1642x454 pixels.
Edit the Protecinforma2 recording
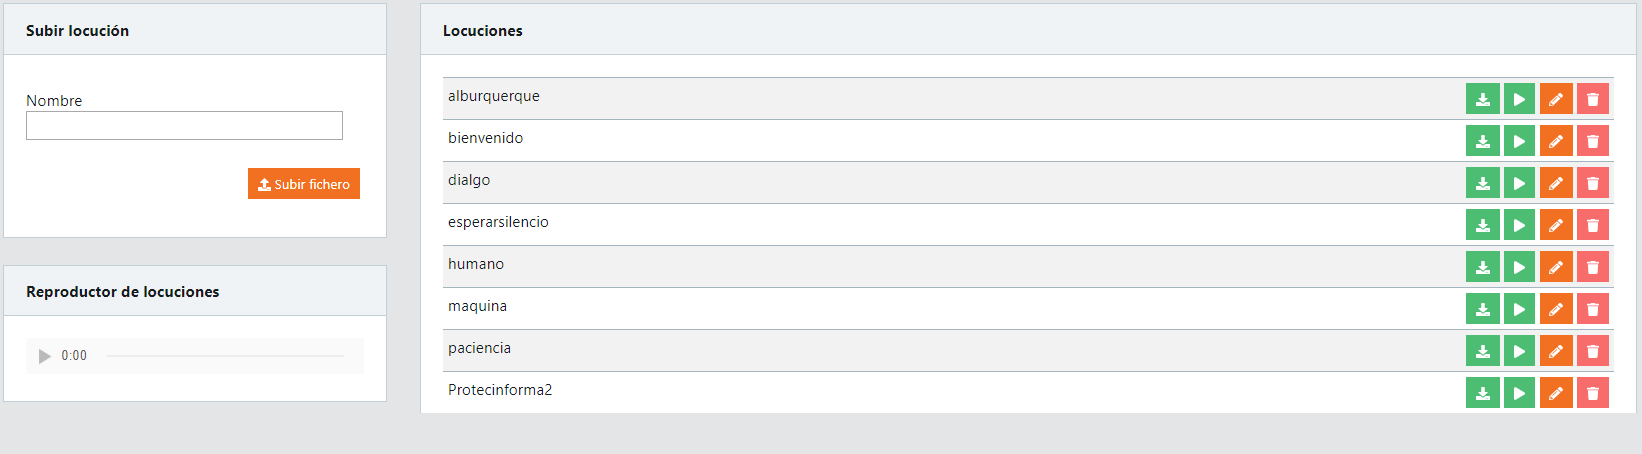pyautogui.click(x=1556, y=393)
